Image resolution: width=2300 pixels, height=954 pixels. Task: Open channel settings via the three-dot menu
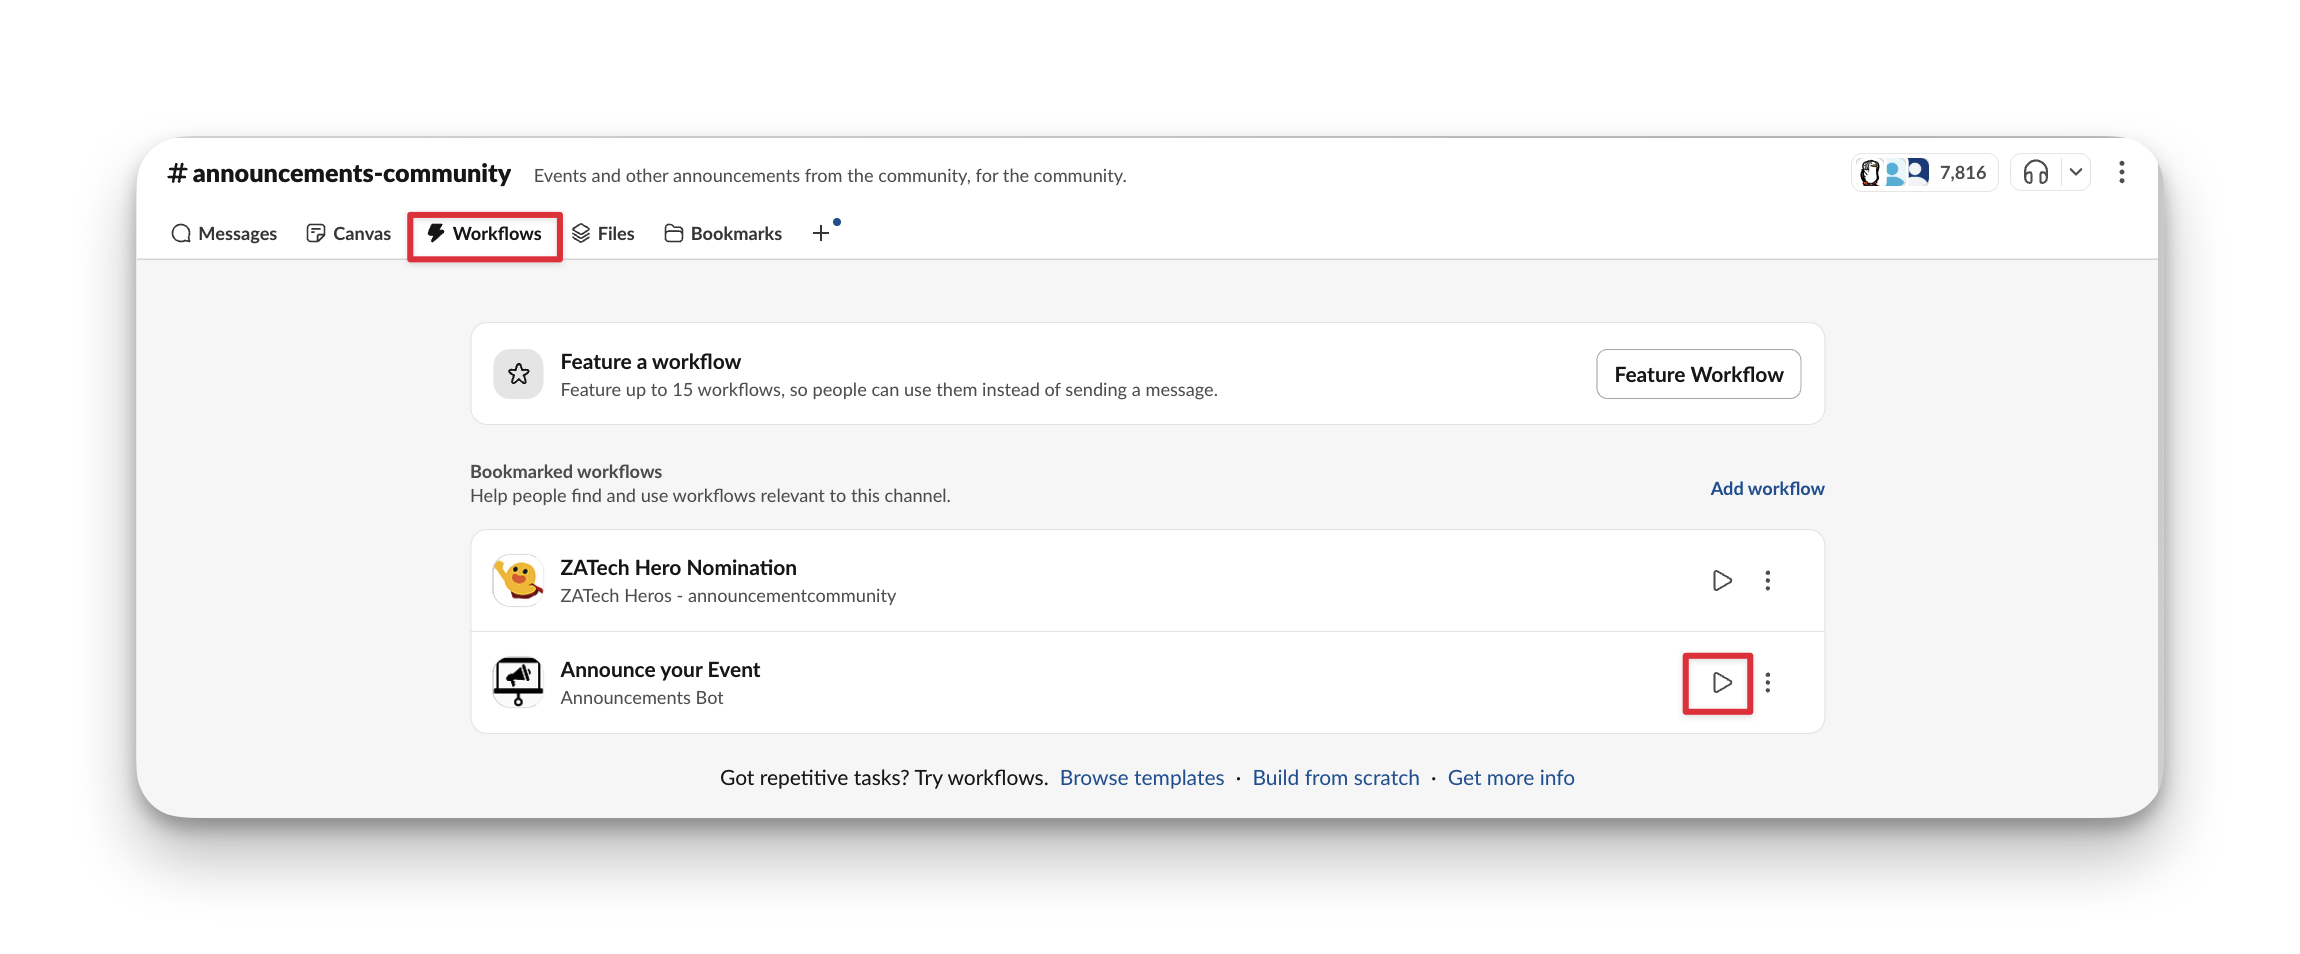pyautogui.click(x=2121, y=172)
